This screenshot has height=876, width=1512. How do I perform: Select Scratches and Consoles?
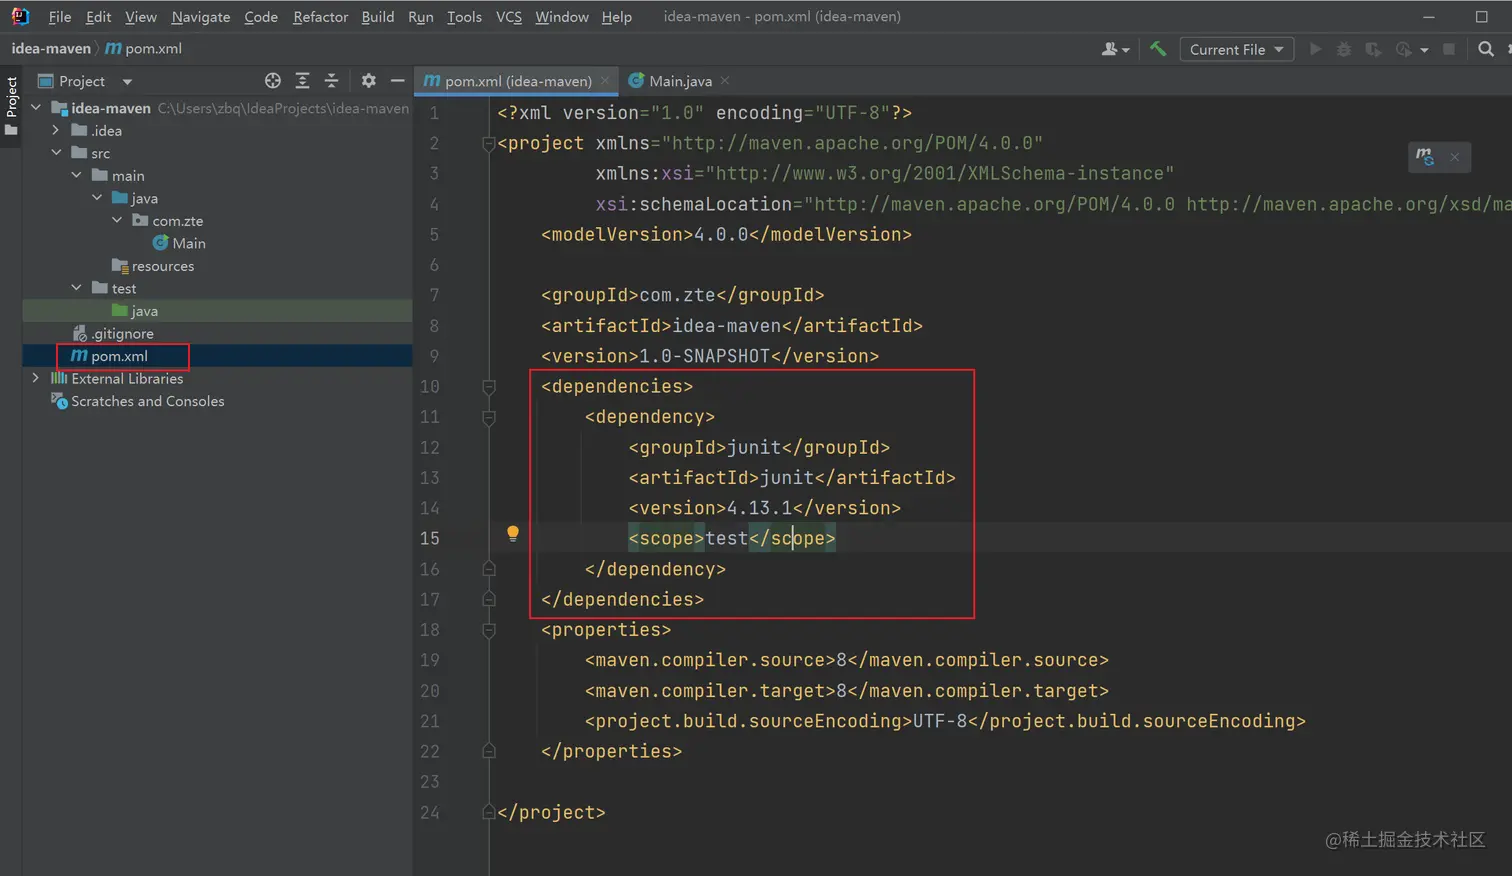tap(138, 401)
